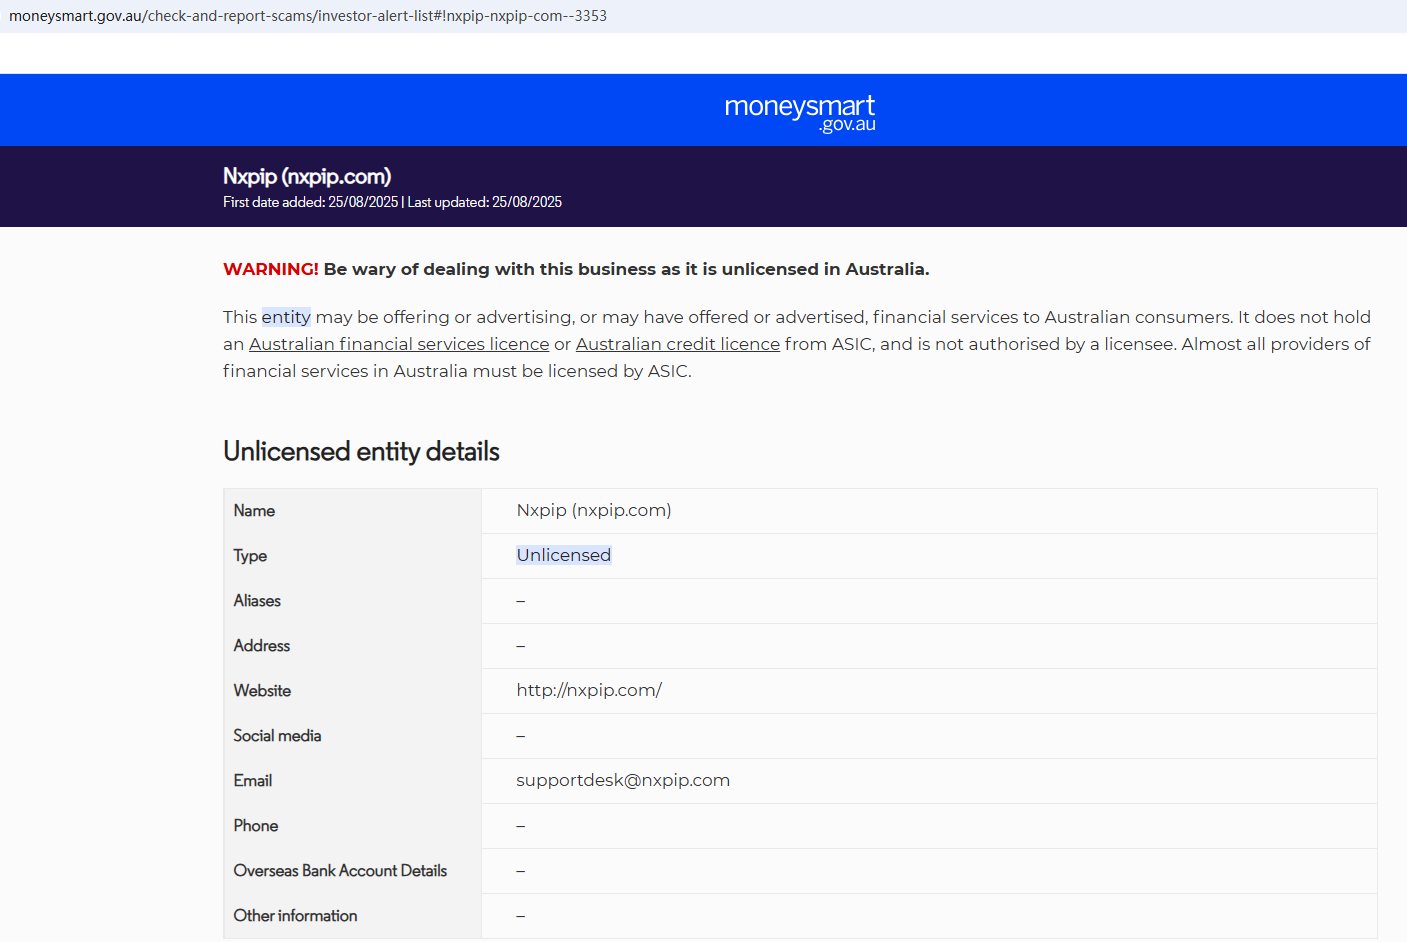Click the dash value in the Other information row
1407x942 pixels.
click(521, 916)
